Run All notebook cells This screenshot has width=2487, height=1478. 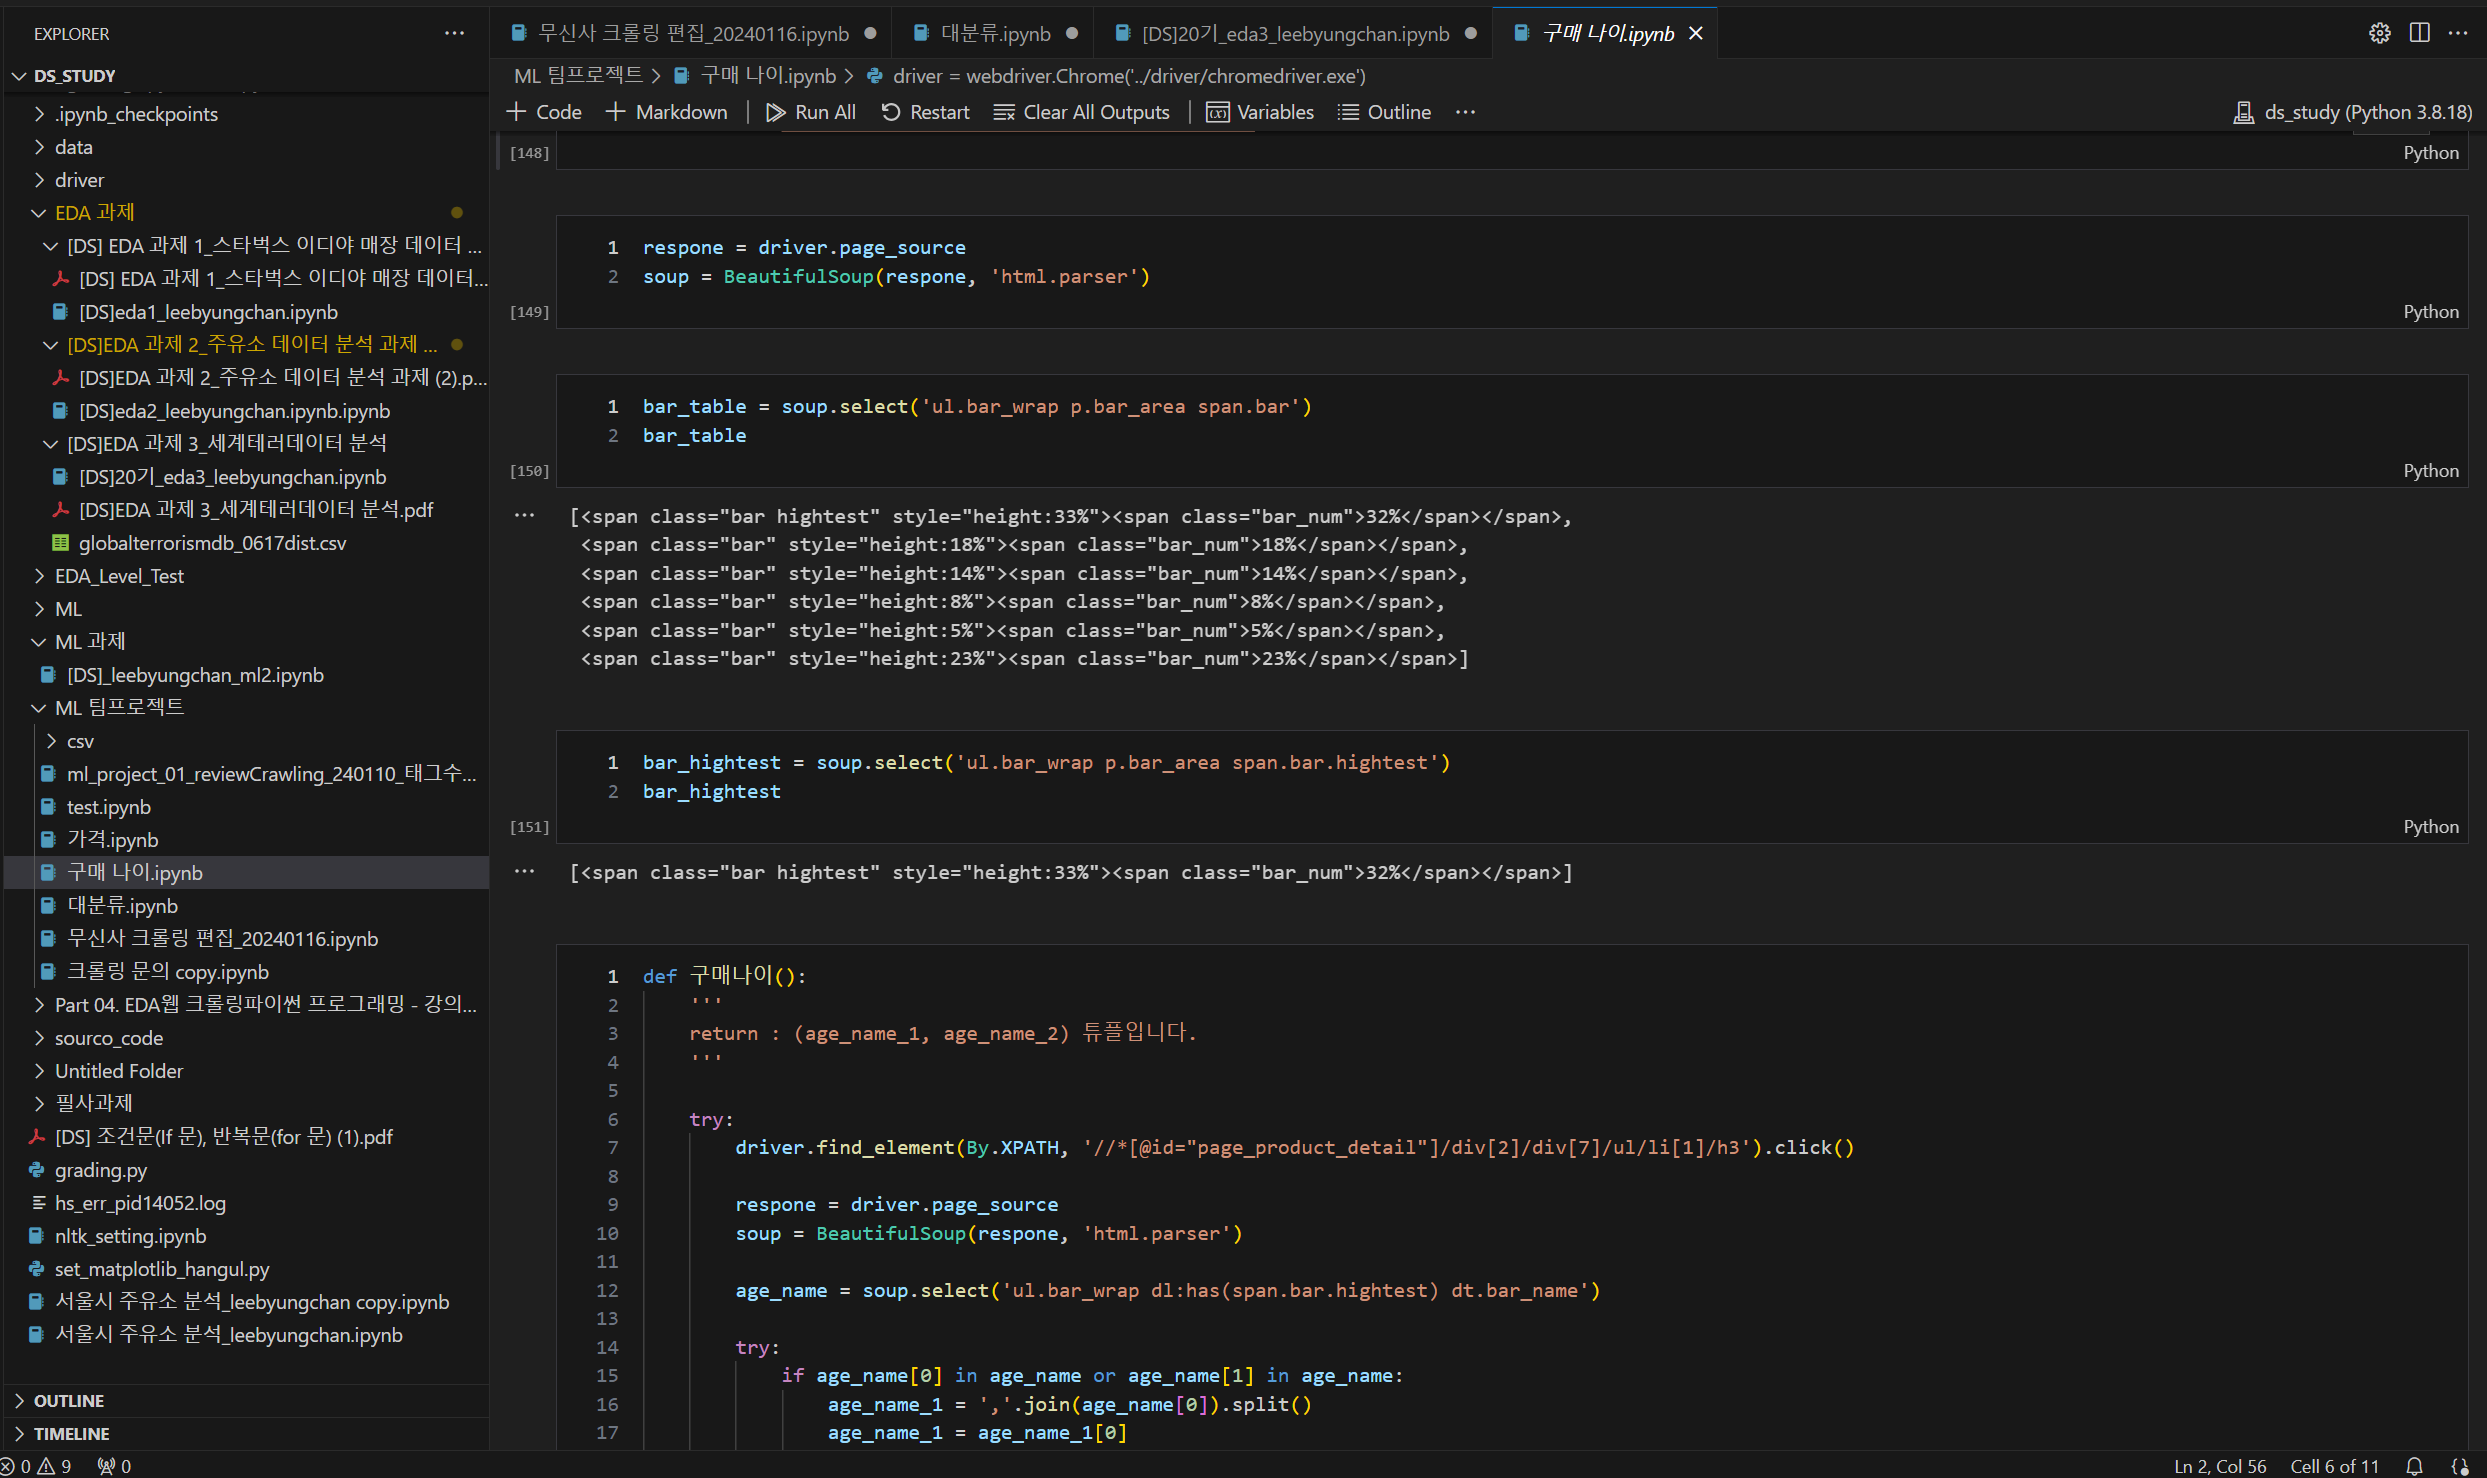(811, 112)
